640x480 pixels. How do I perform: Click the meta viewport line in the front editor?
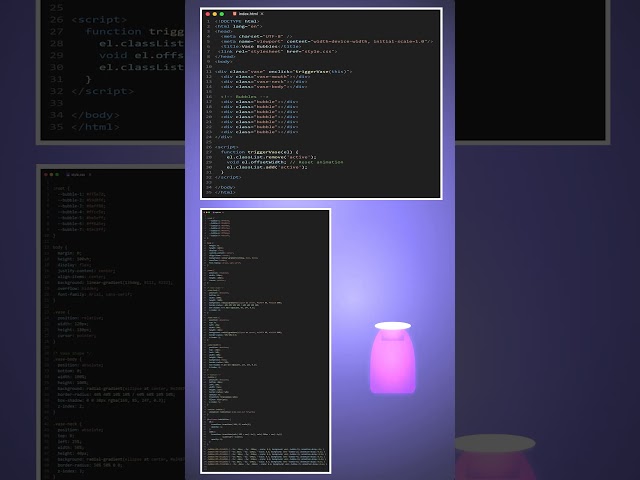pos(327,41)
